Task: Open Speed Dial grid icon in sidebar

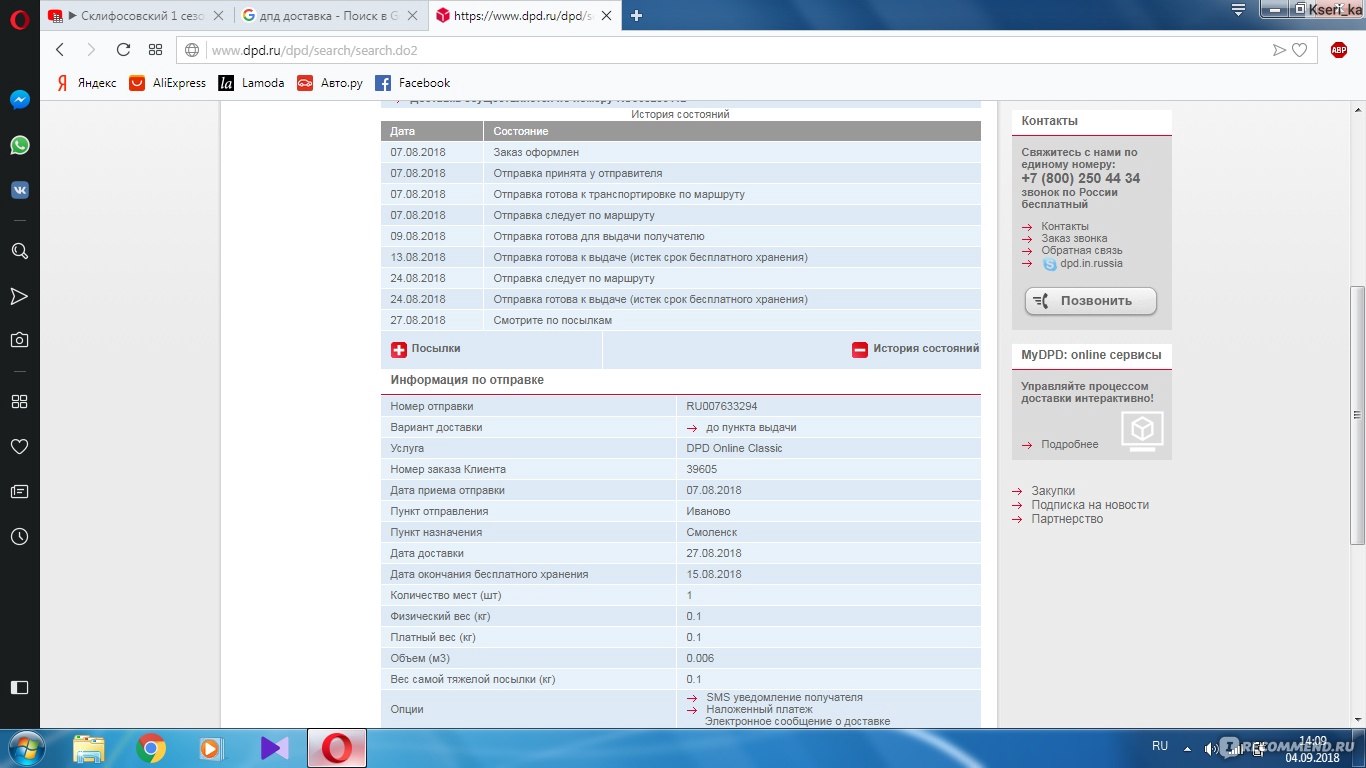Action: [19, 401]
